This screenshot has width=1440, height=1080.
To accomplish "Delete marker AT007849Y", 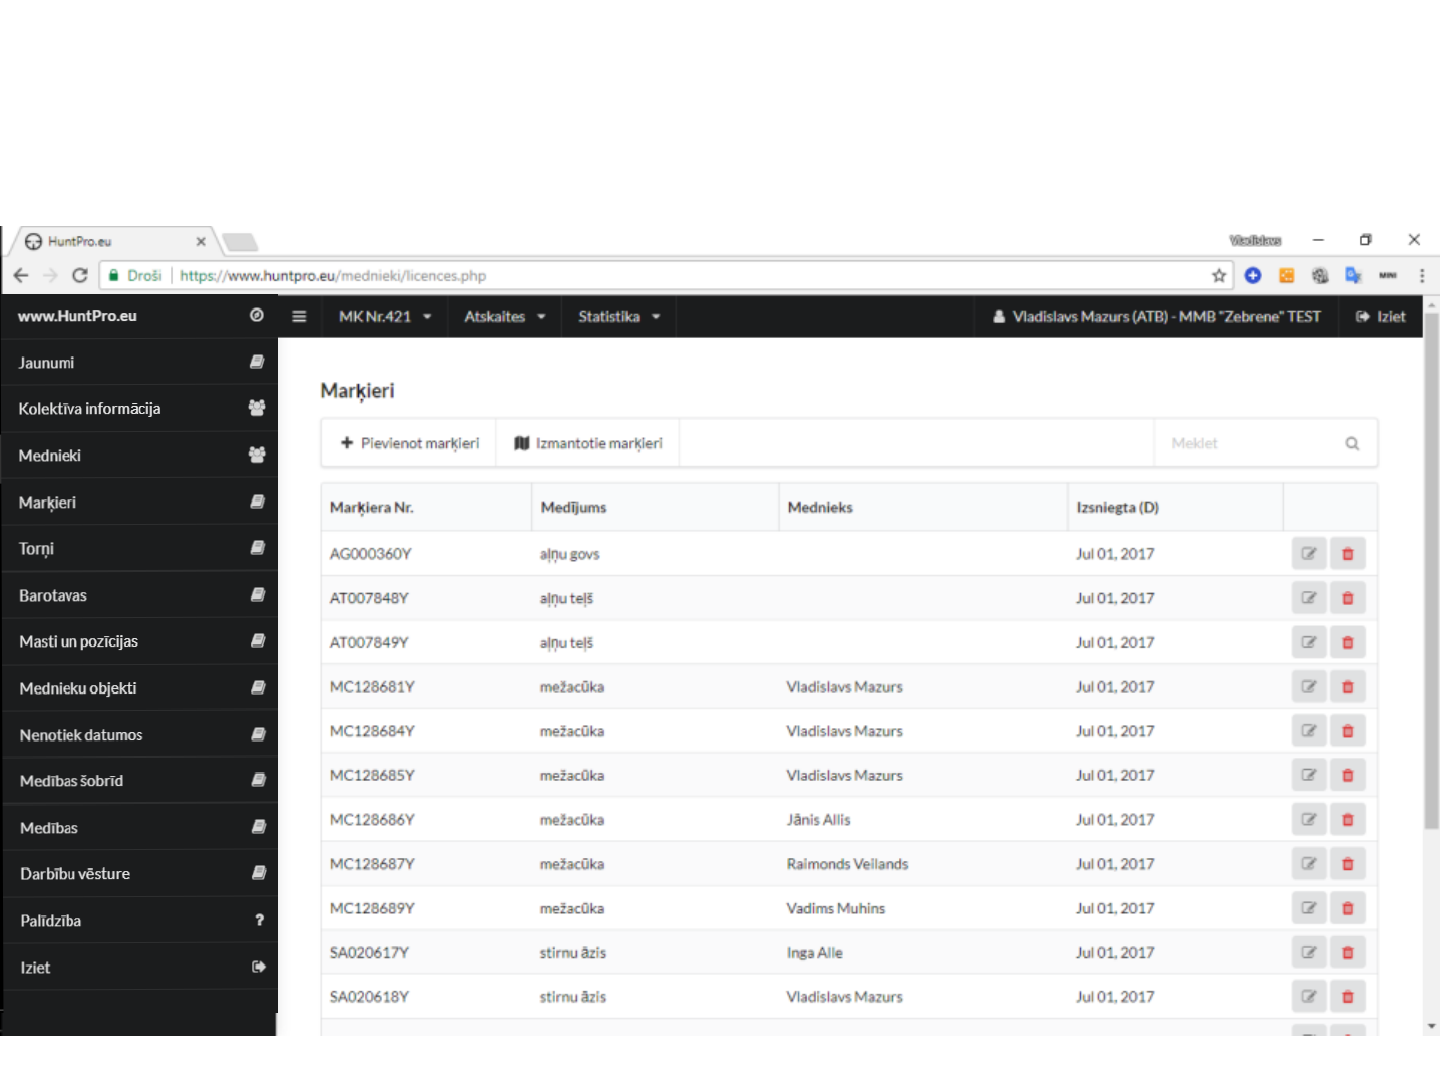I will pyautogui.click(x=1348, y=642).
